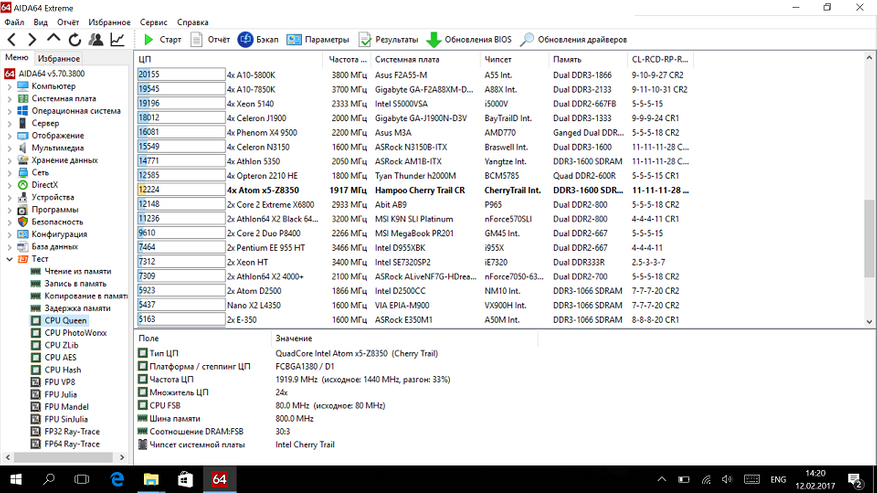The image size is (877, 493).
Task: Open File Explorer from the taskbar
Action: coord(151,480)
